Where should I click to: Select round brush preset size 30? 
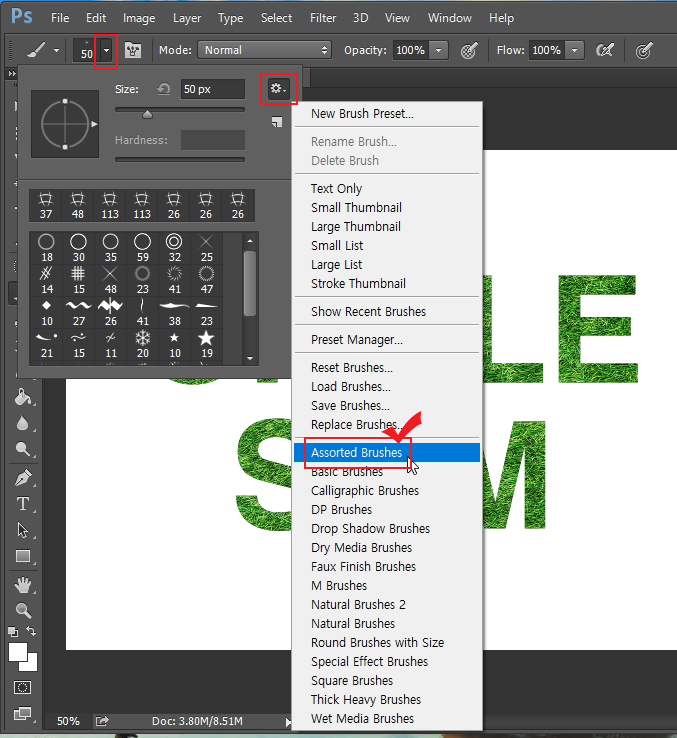pos(79,248)
